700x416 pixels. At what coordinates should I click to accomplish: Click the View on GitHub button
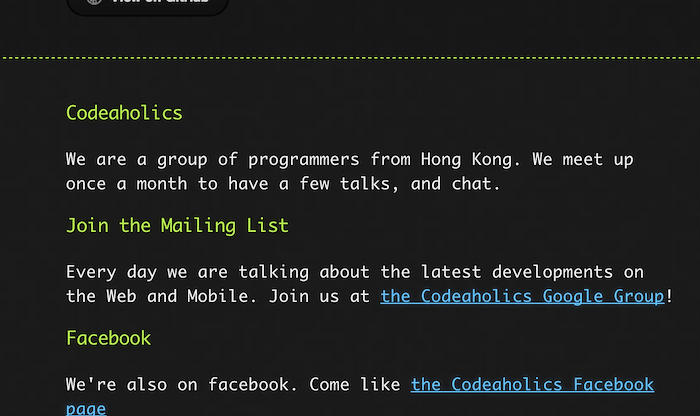click(x=147, y=4)
